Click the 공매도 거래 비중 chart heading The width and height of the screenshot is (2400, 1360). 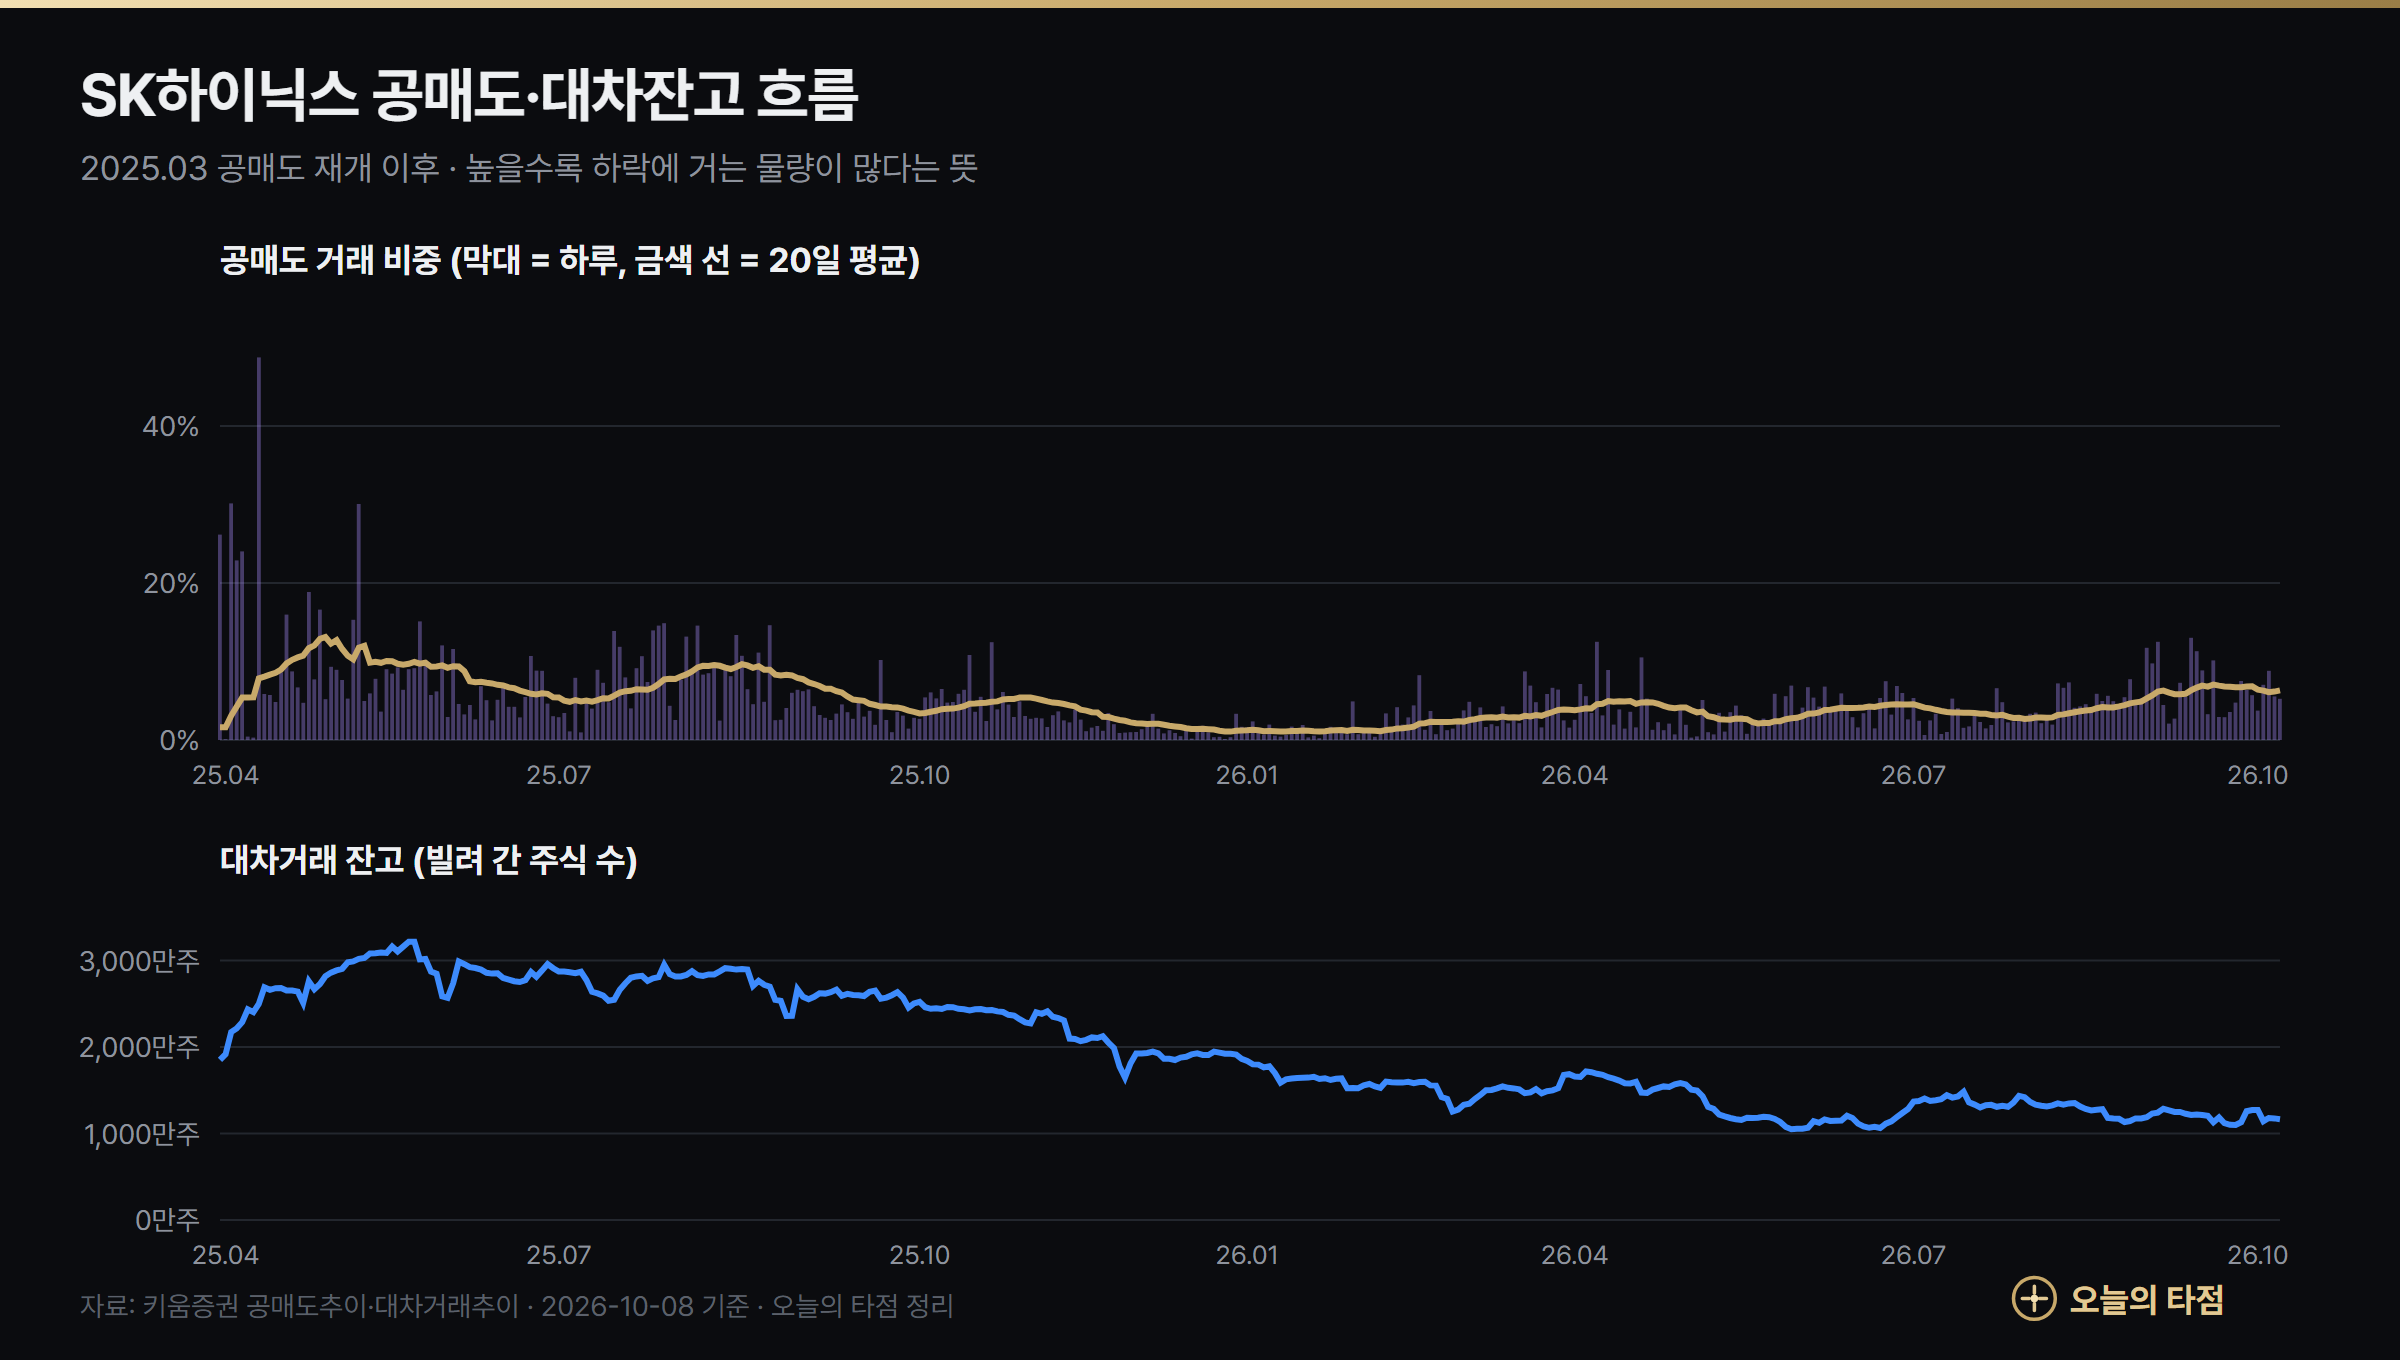(x=570, y=260)
